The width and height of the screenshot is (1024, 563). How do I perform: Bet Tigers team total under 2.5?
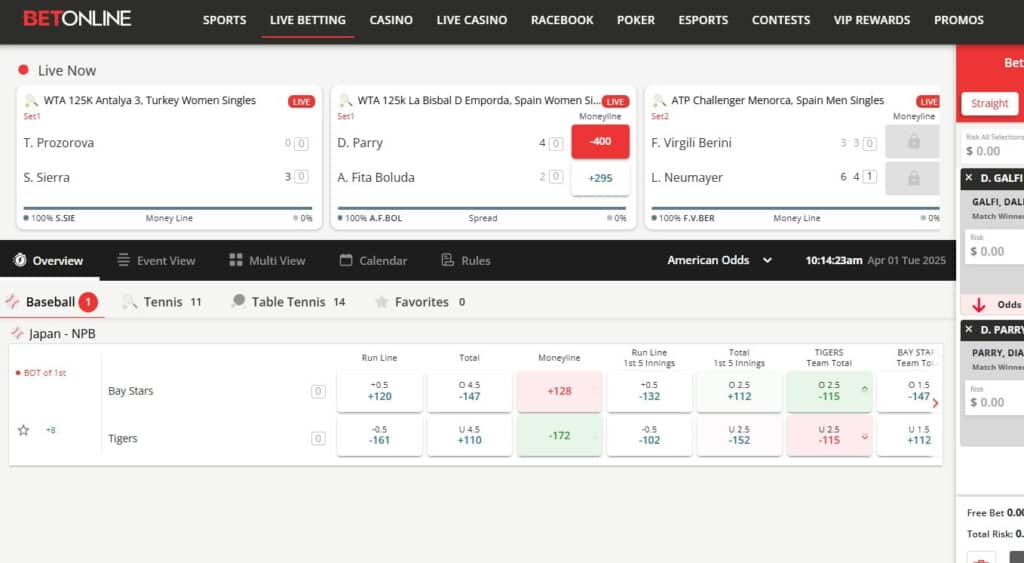pos(829,436)
